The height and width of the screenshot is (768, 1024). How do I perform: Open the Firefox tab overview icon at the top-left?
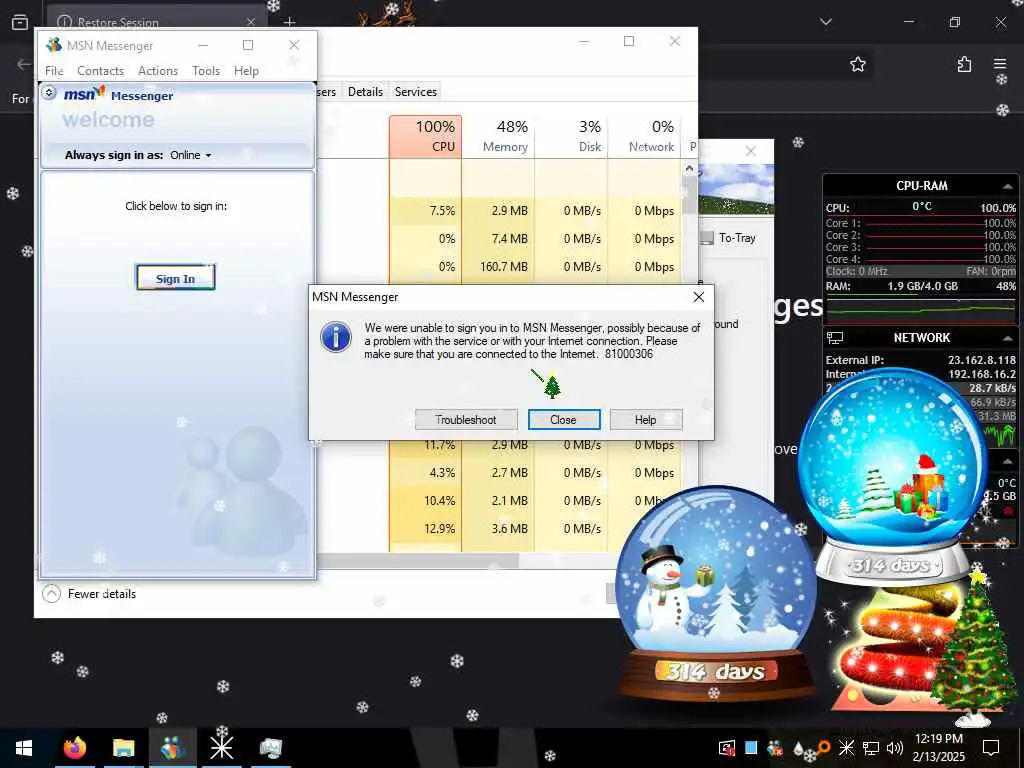20,22
